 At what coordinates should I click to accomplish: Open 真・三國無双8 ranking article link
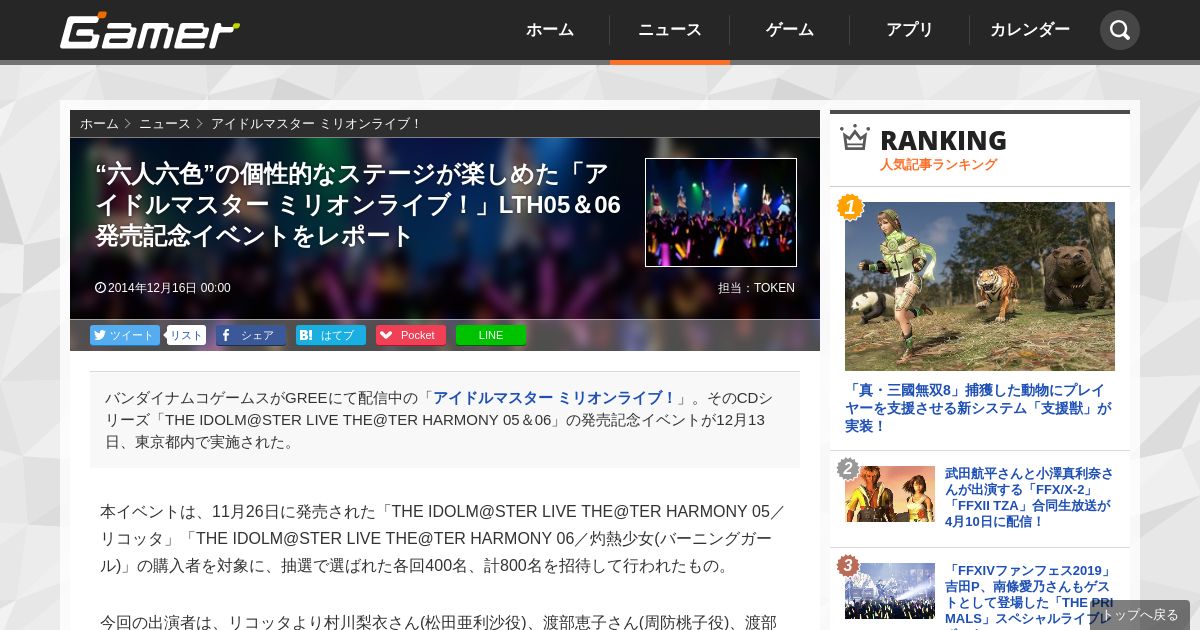pyautogui.click(x=980, y=408)
